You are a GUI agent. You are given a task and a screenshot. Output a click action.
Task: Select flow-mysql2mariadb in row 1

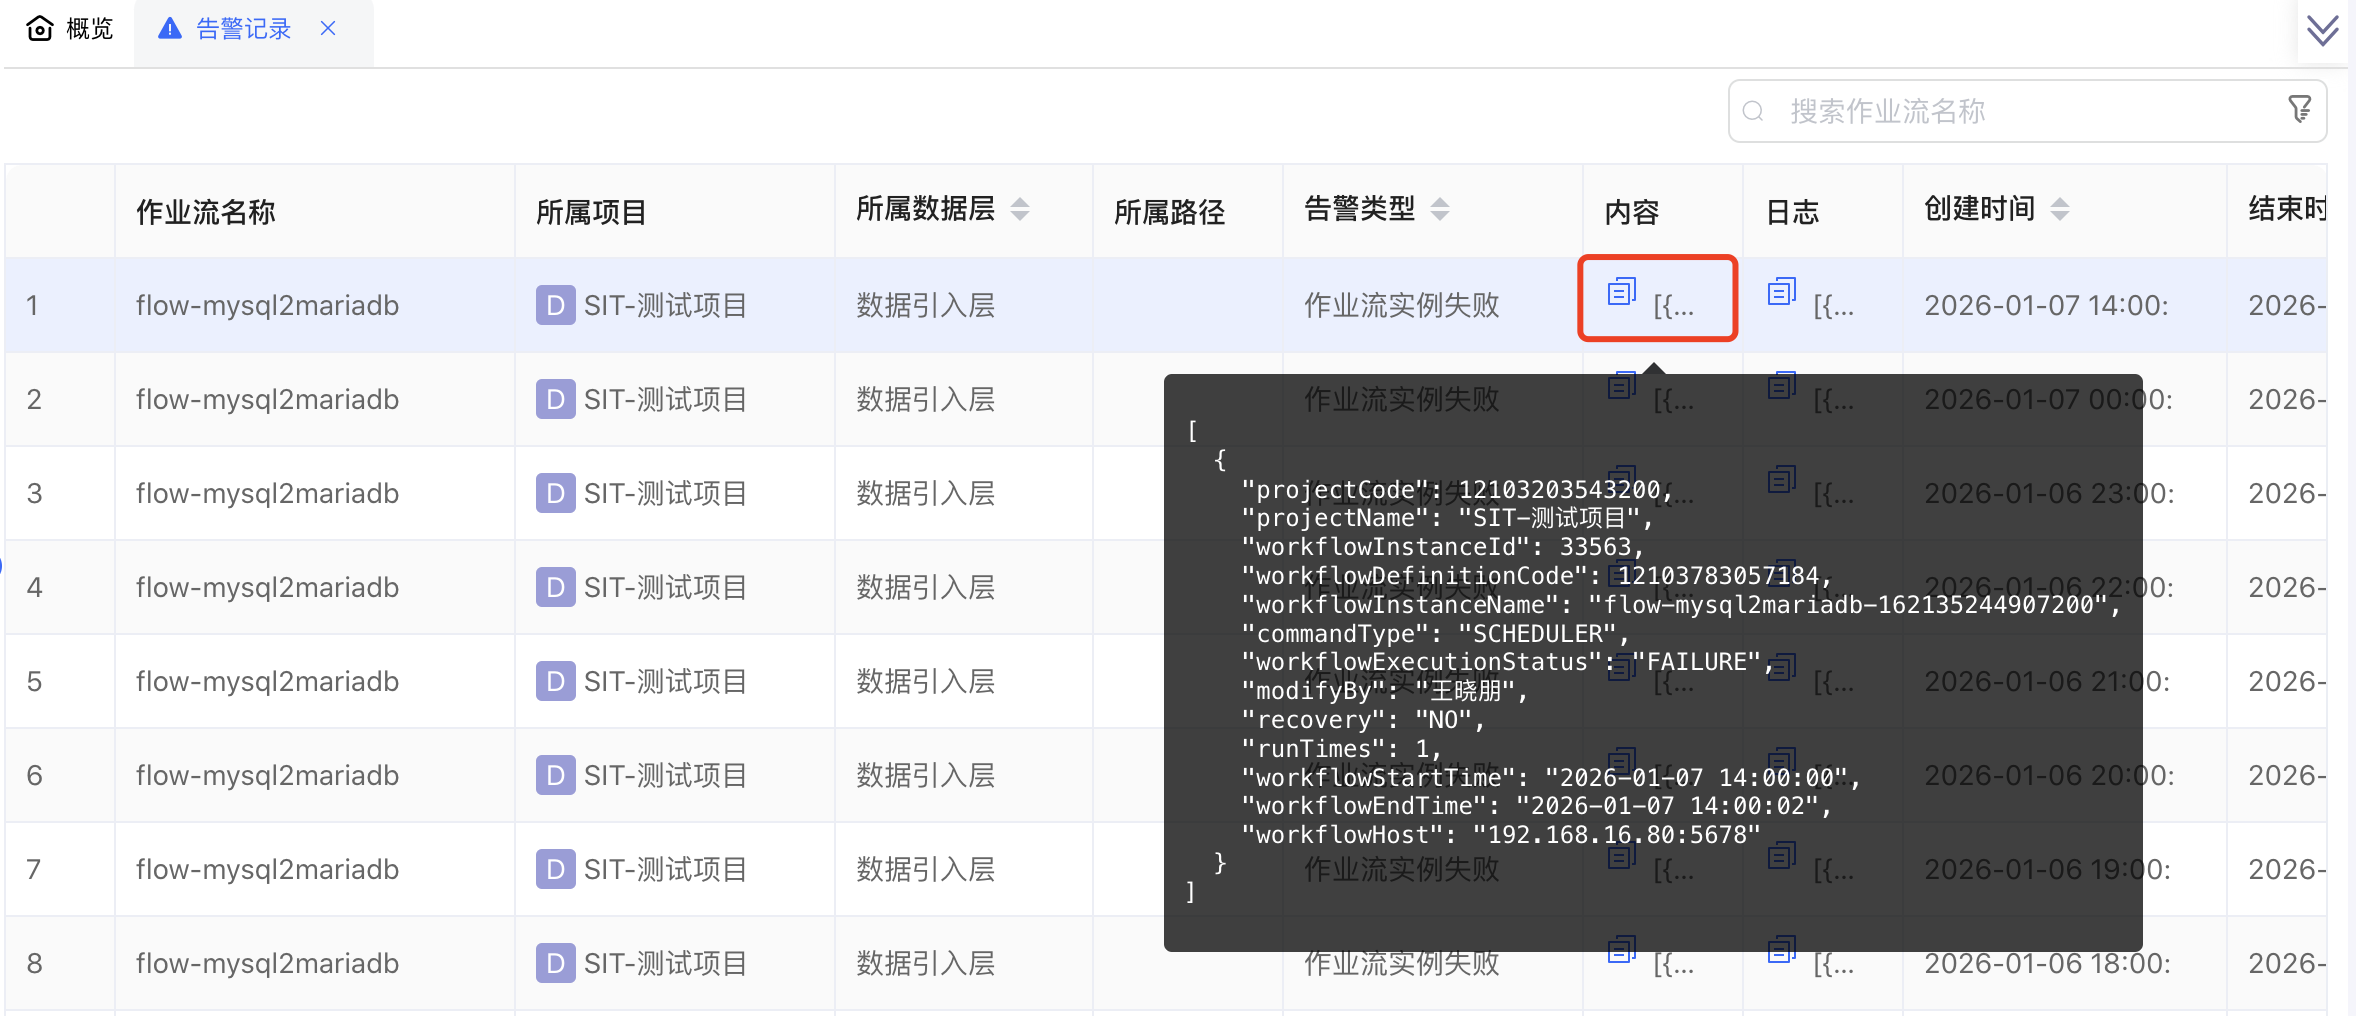click(267, 305)
